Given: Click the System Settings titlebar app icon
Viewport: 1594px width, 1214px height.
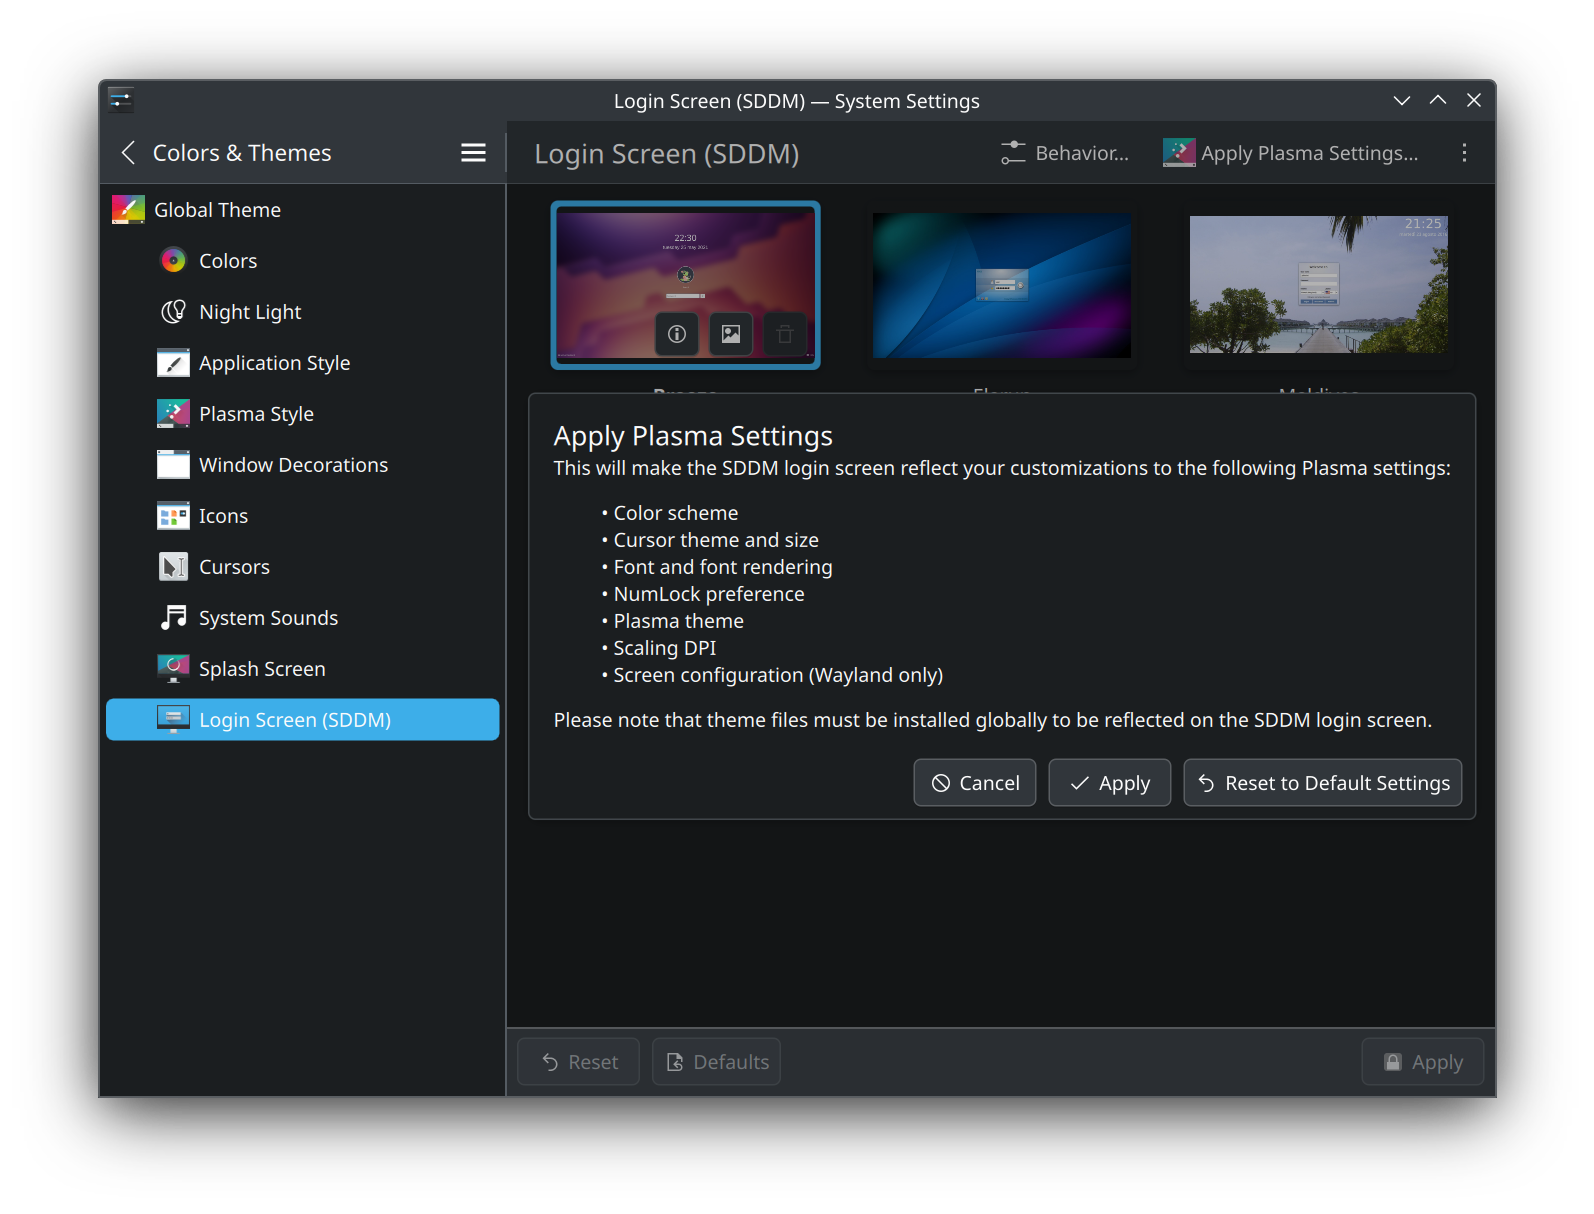Looking at the screenshot, I should coord(121,100).
